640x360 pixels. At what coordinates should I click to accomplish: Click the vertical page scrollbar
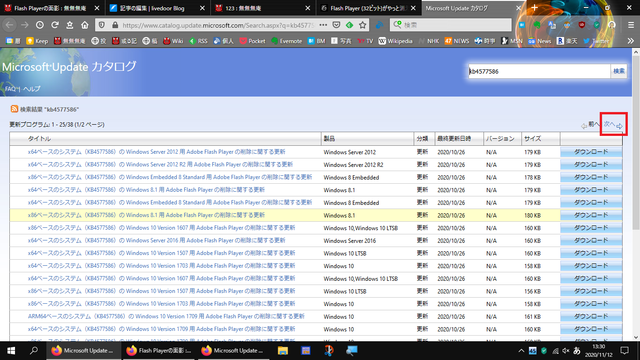(636, 143)
